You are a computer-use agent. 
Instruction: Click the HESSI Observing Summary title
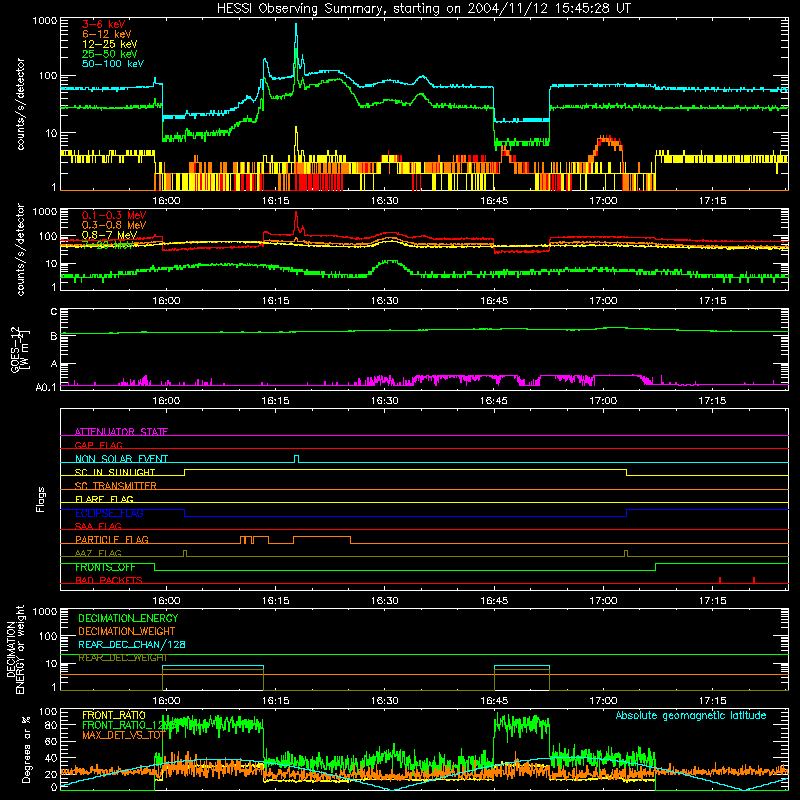point(423,9)
